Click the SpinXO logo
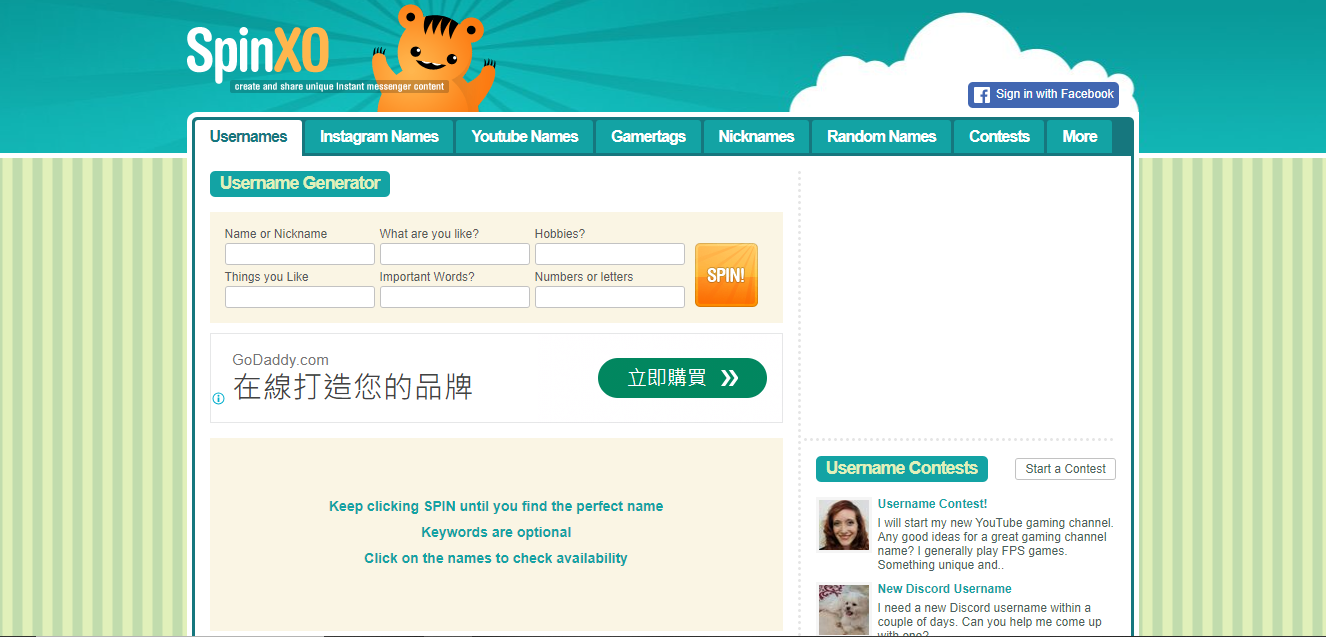Screen dimensions: 1326x637 [257, 53]
